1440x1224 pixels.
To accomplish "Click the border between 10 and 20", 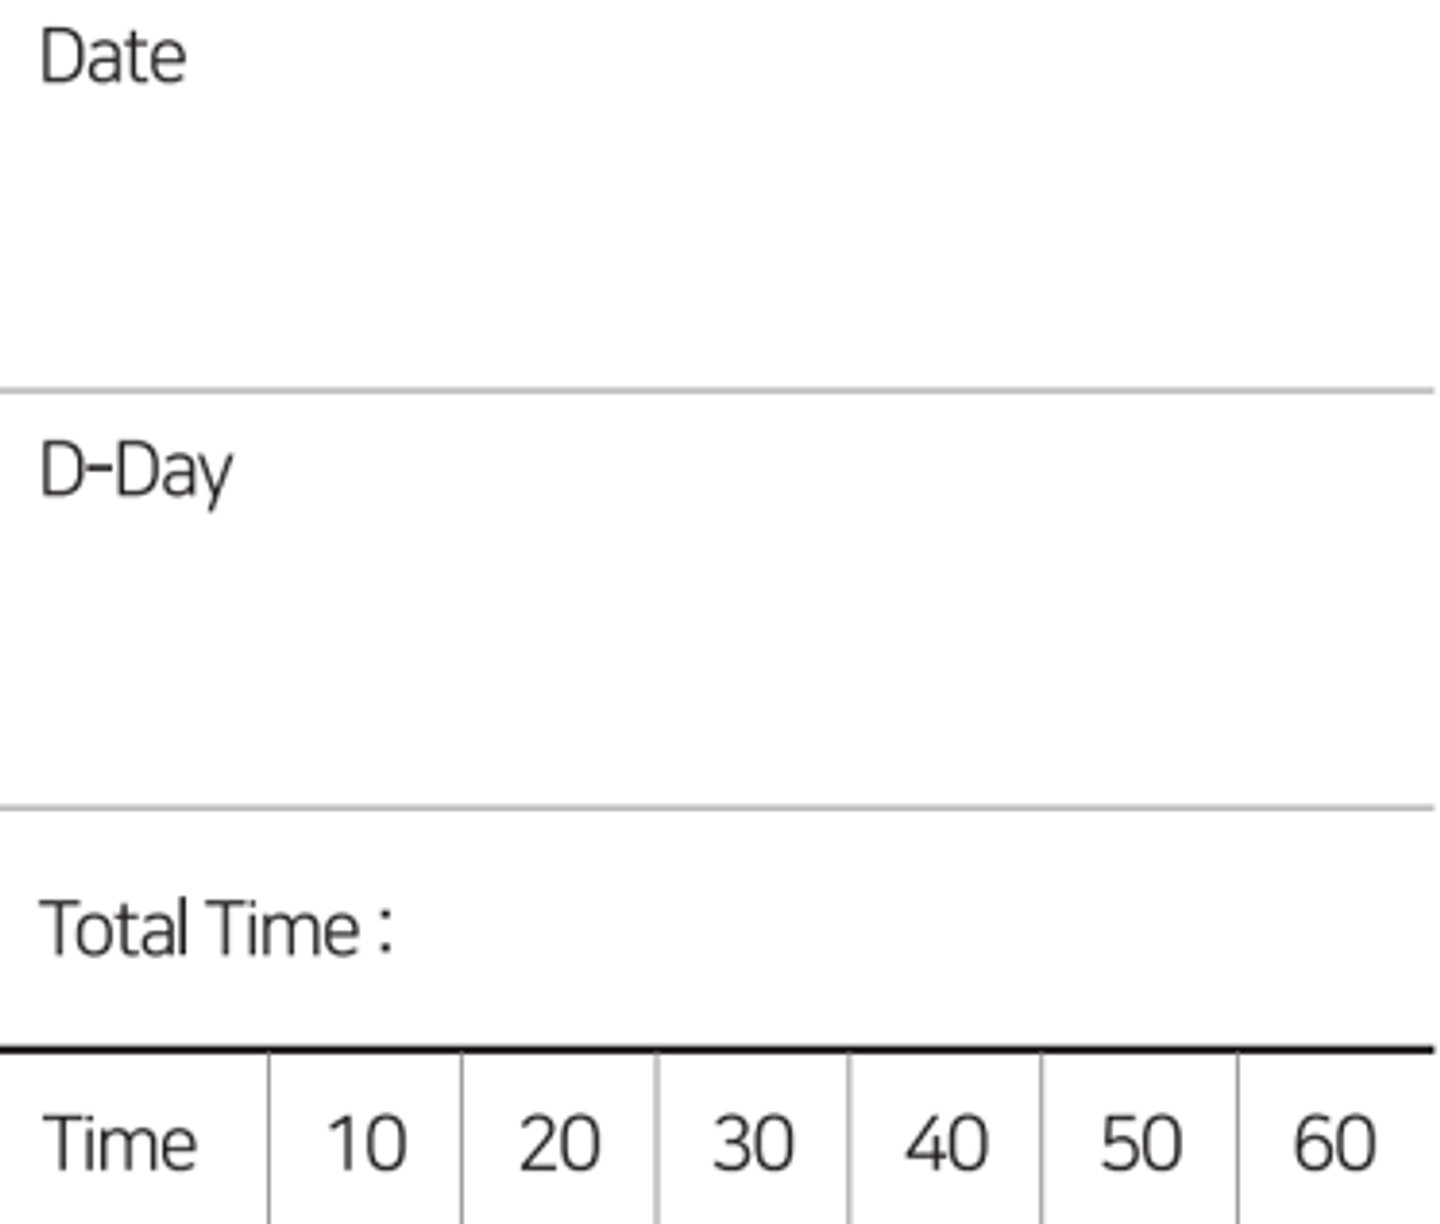I will tap(462, 1140).
